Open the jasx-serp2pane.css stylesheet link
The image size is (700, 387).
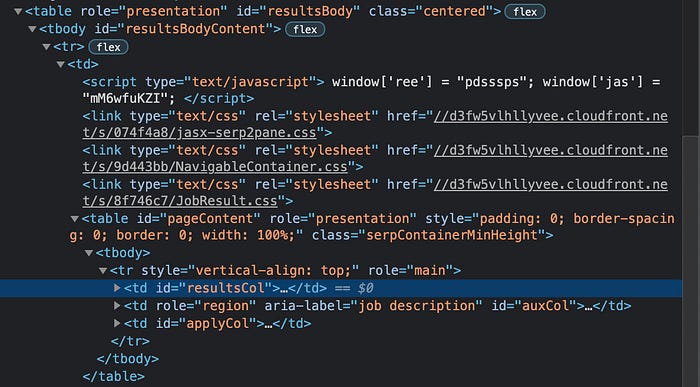(x=375, y=125)
